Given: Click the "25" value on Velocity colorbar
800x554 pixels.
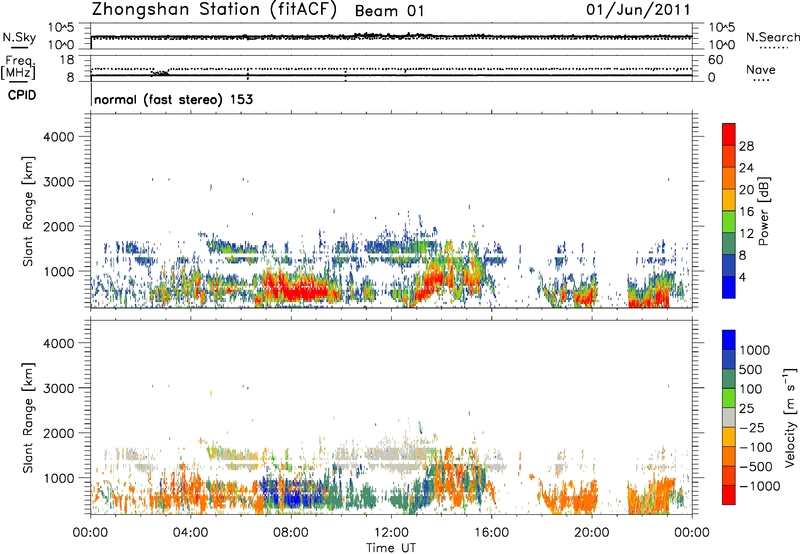Looking at the screenshot, I should tap(747, 408).
